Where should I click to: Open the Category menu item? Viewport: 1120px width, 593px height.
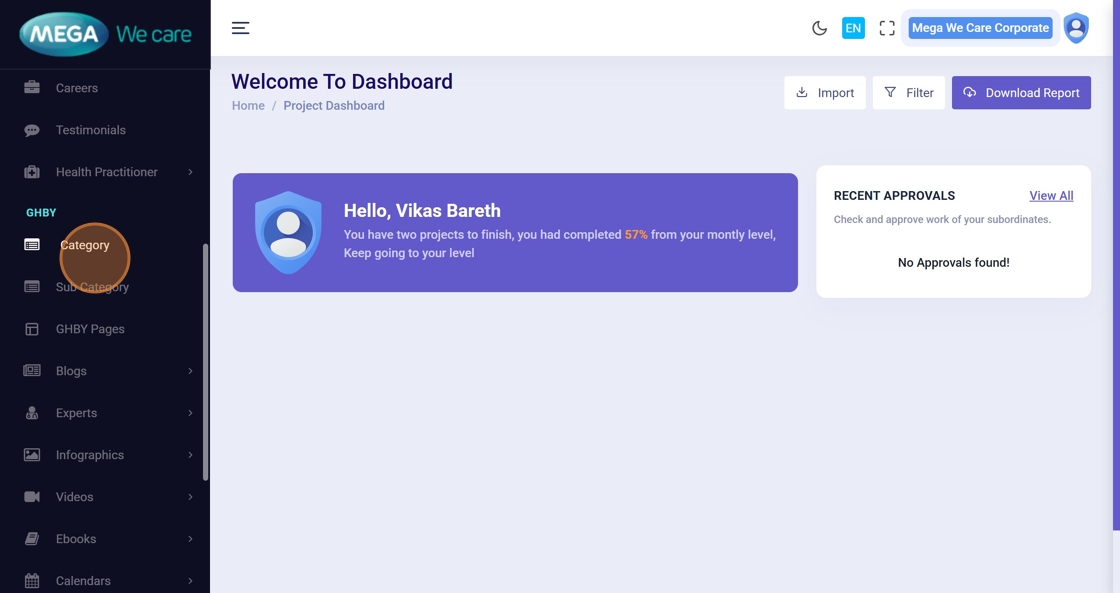85,245
